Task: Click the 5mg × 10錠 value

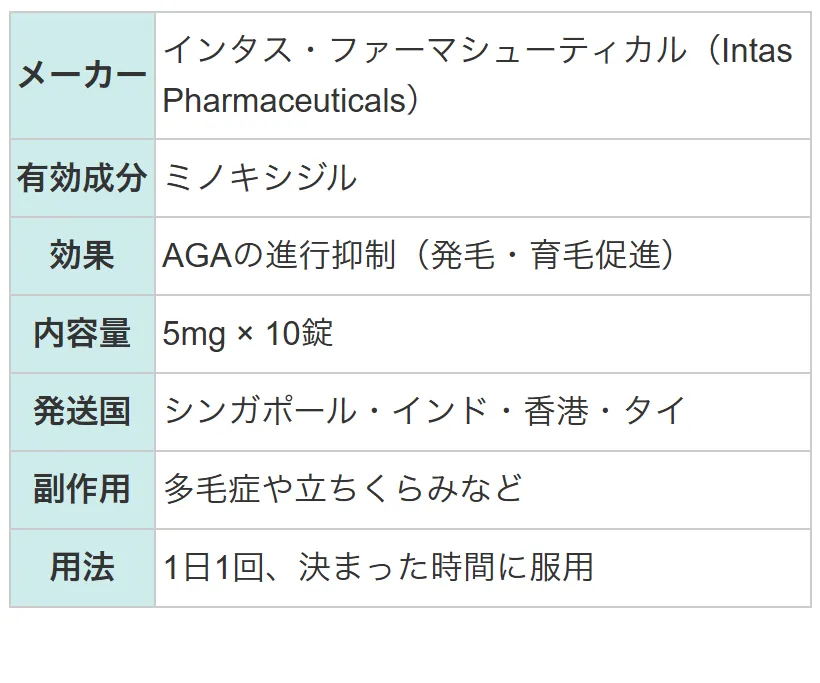Action: click(x=247, y=333)
